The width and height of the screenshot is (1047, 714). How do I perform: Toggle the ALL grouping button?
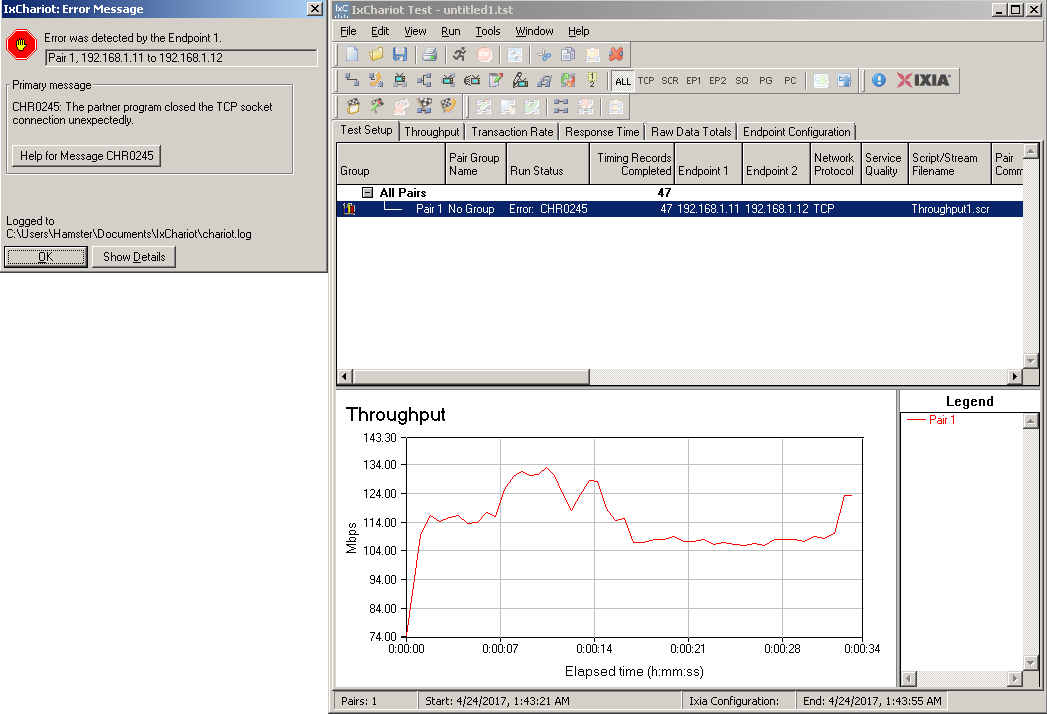click(623, 81)
